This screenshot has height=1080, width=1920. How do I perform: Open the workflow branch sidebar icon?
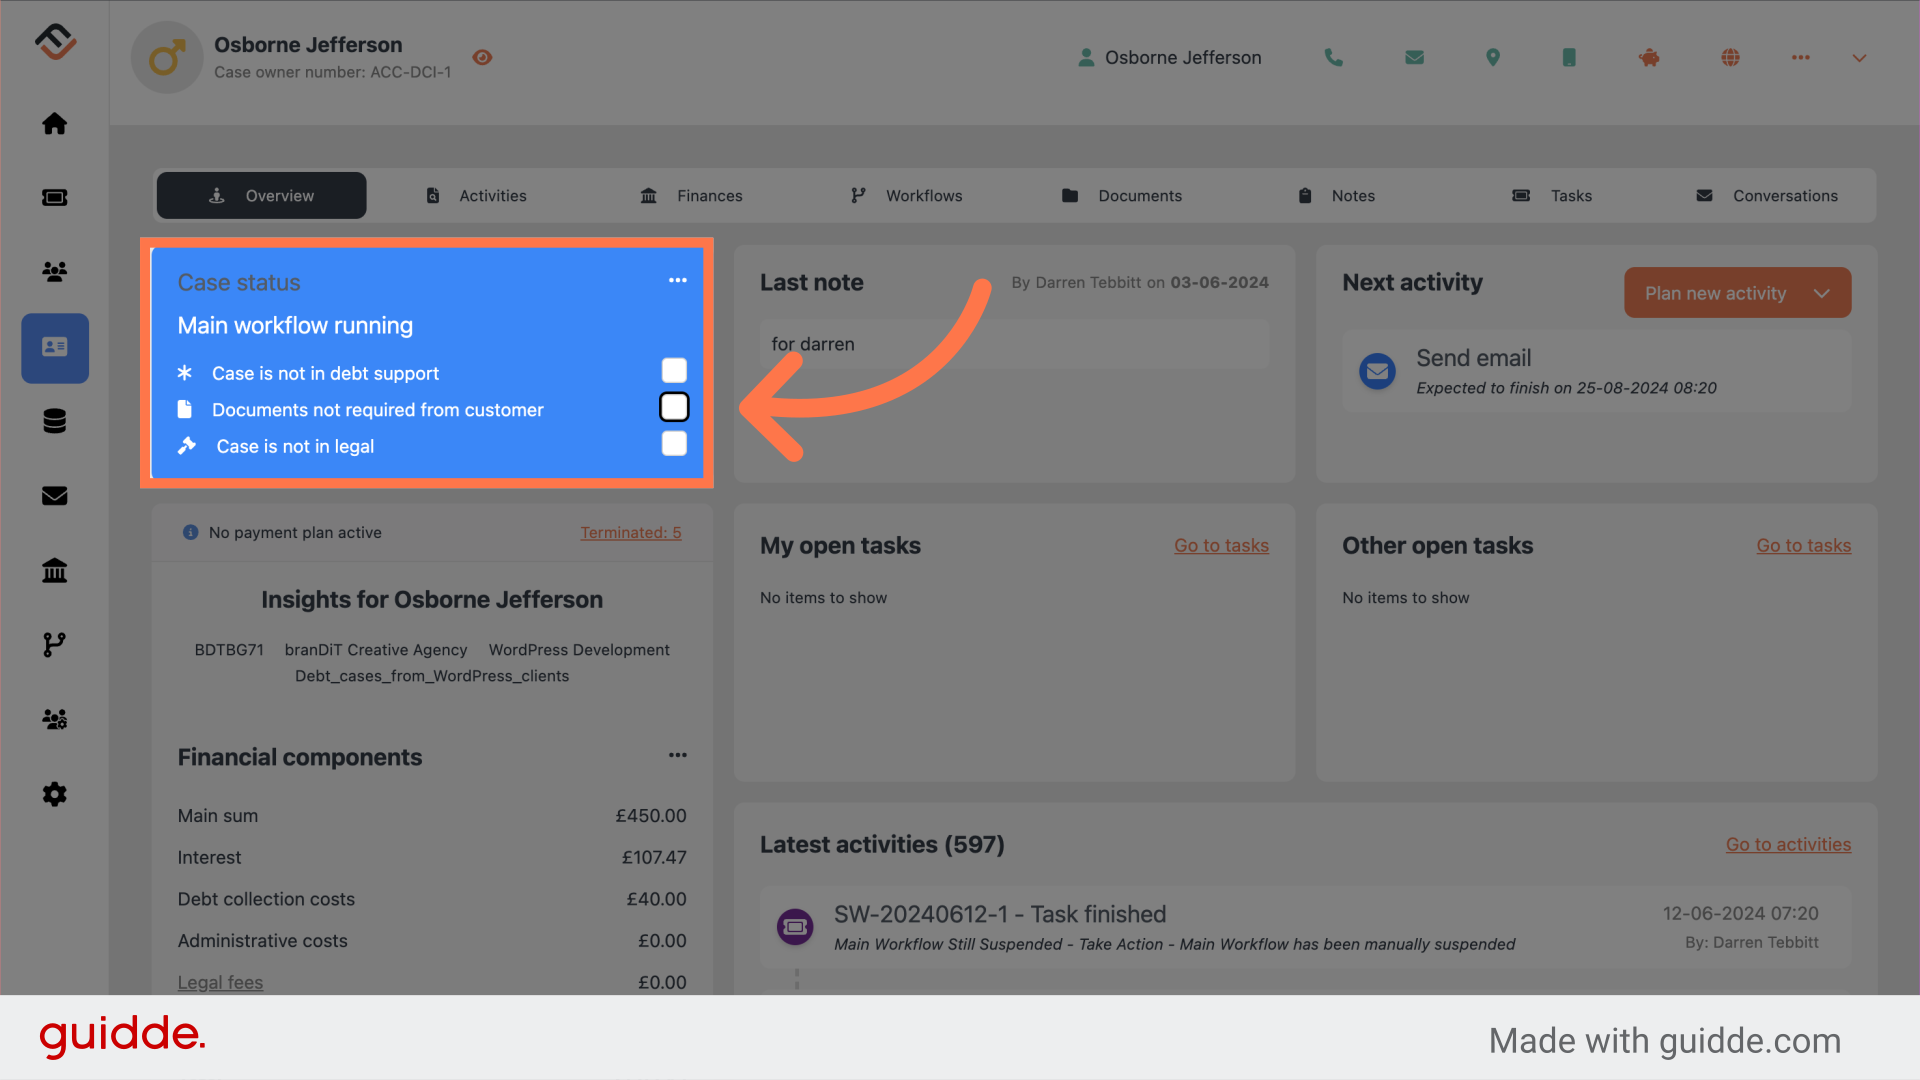(54, 645)
